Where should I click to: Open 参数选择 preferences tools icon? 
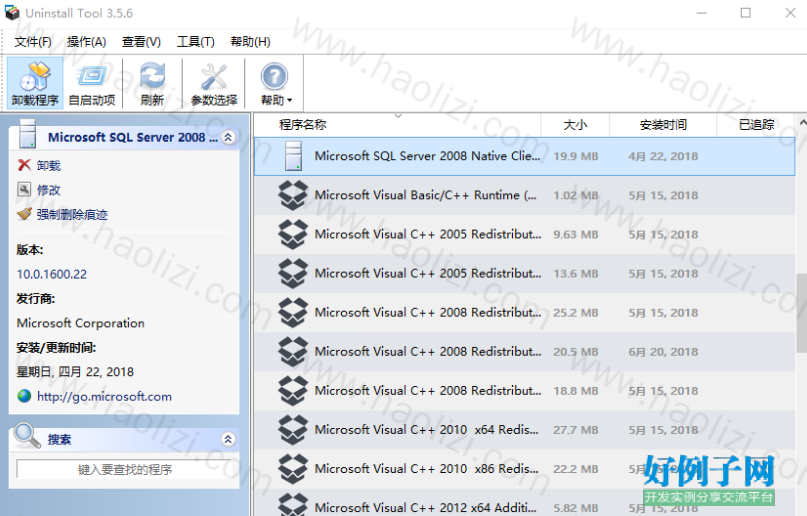pos(214,83)
